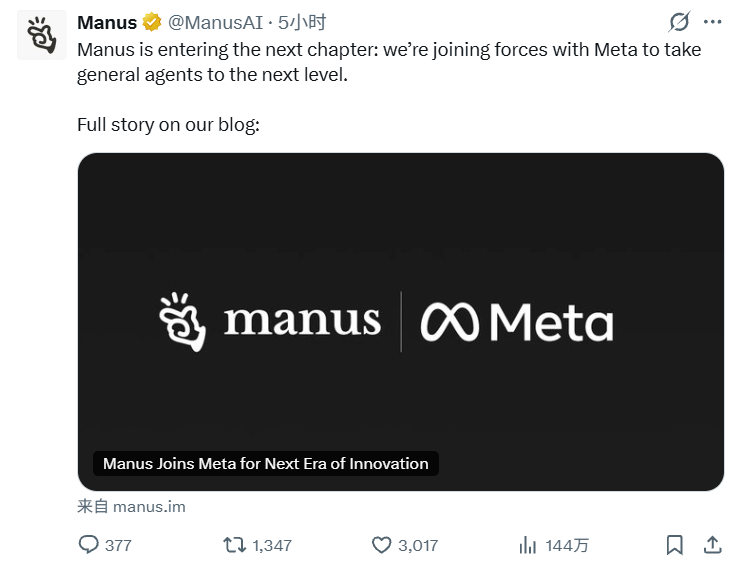Click the 377 replies count

(x=118, y=545)
